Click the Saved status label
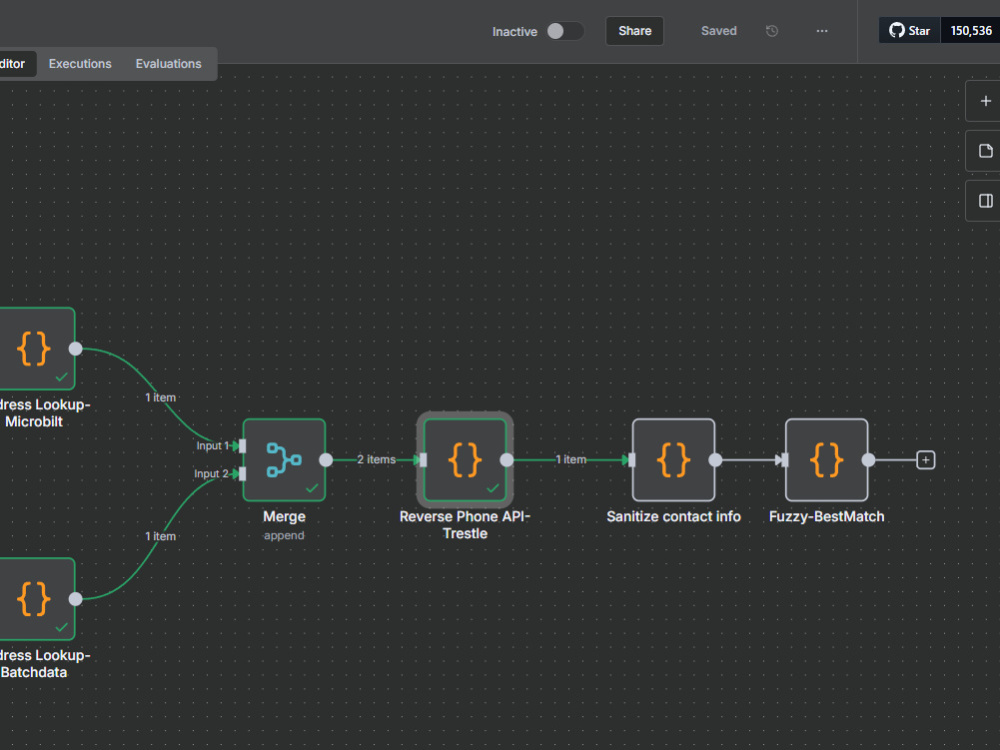The image size is (1000, 750). tap(719, 31)
